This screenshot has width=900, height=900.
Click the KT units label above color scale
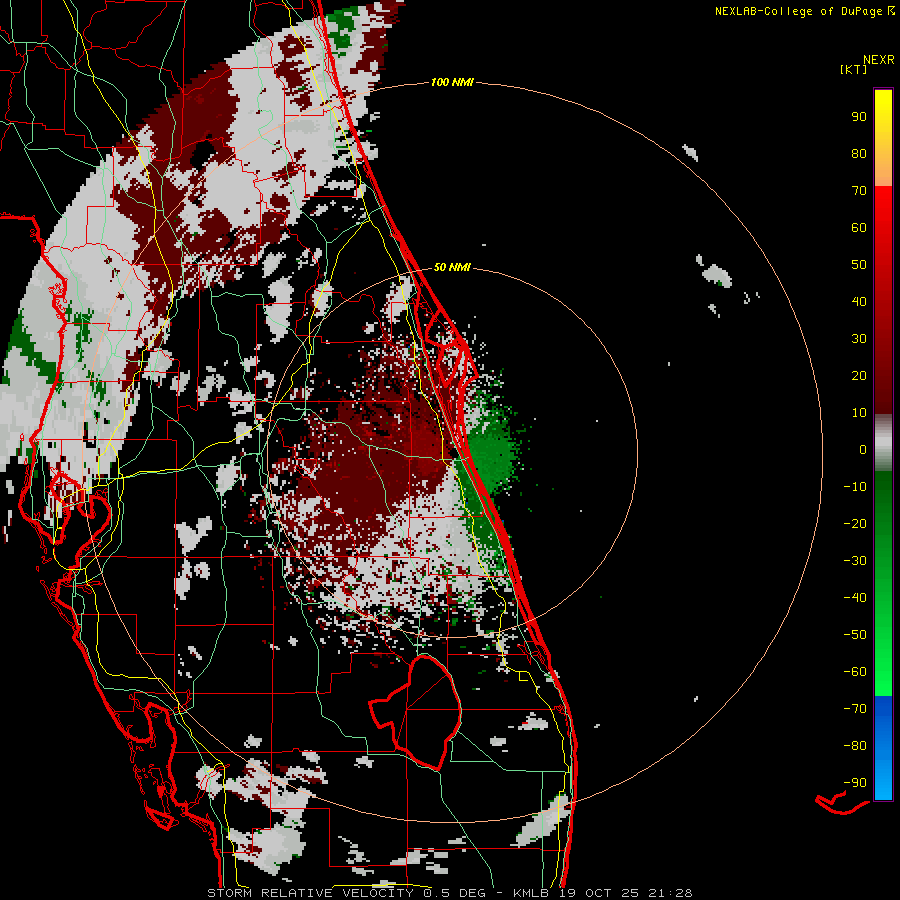click(854, 69)
